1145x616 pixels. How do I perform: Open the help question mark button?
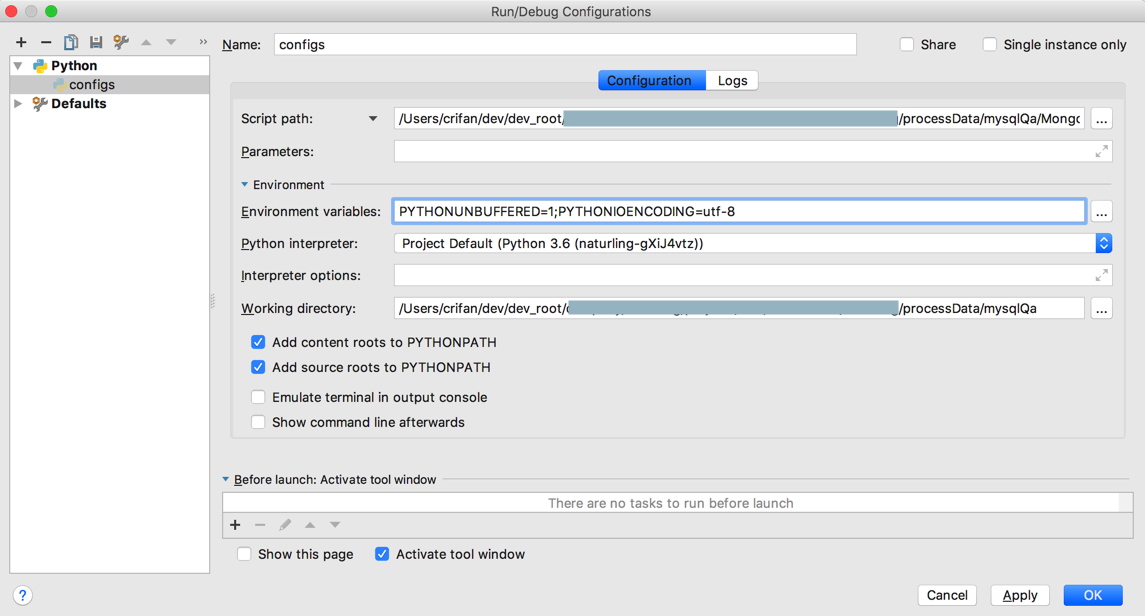coord(22,595)
